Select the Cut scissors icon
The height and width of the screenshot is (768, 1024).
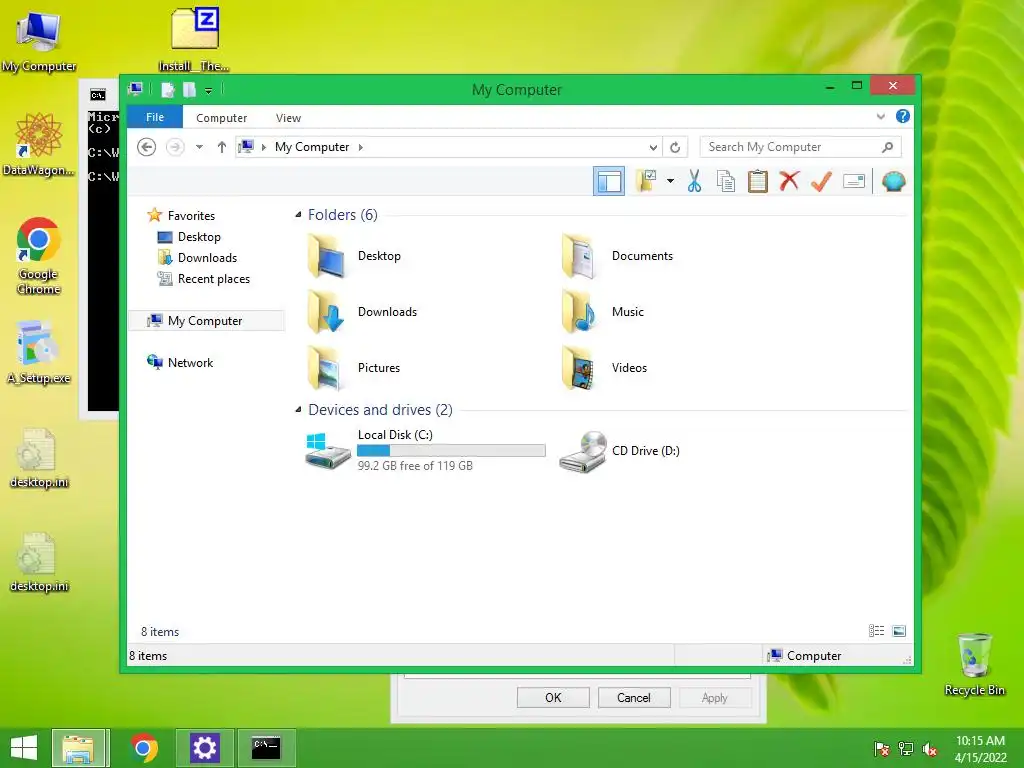coord(694,181)
